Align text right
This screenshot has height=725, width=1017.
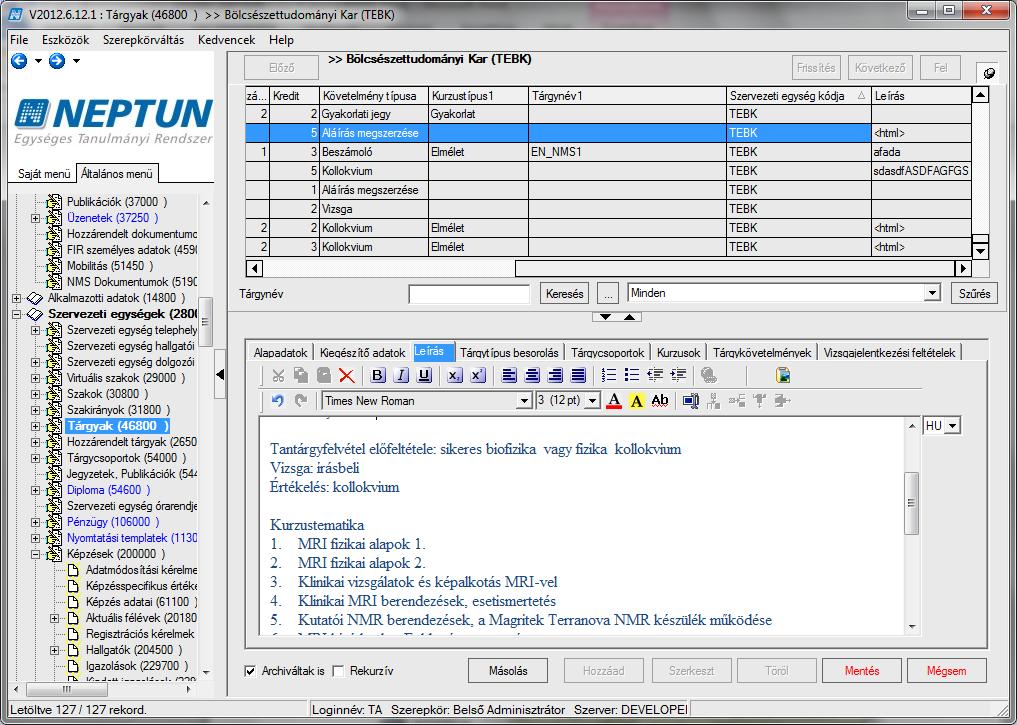tap(555, 375)
